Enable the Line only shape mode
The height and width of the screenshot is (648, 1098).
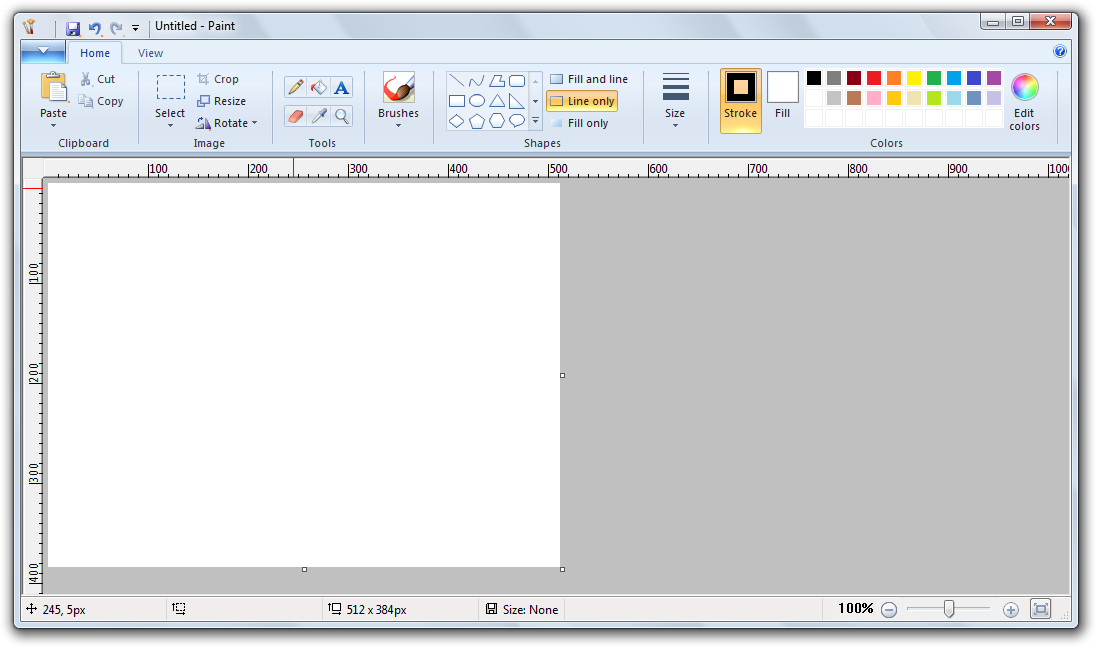(x=582, y=101)
